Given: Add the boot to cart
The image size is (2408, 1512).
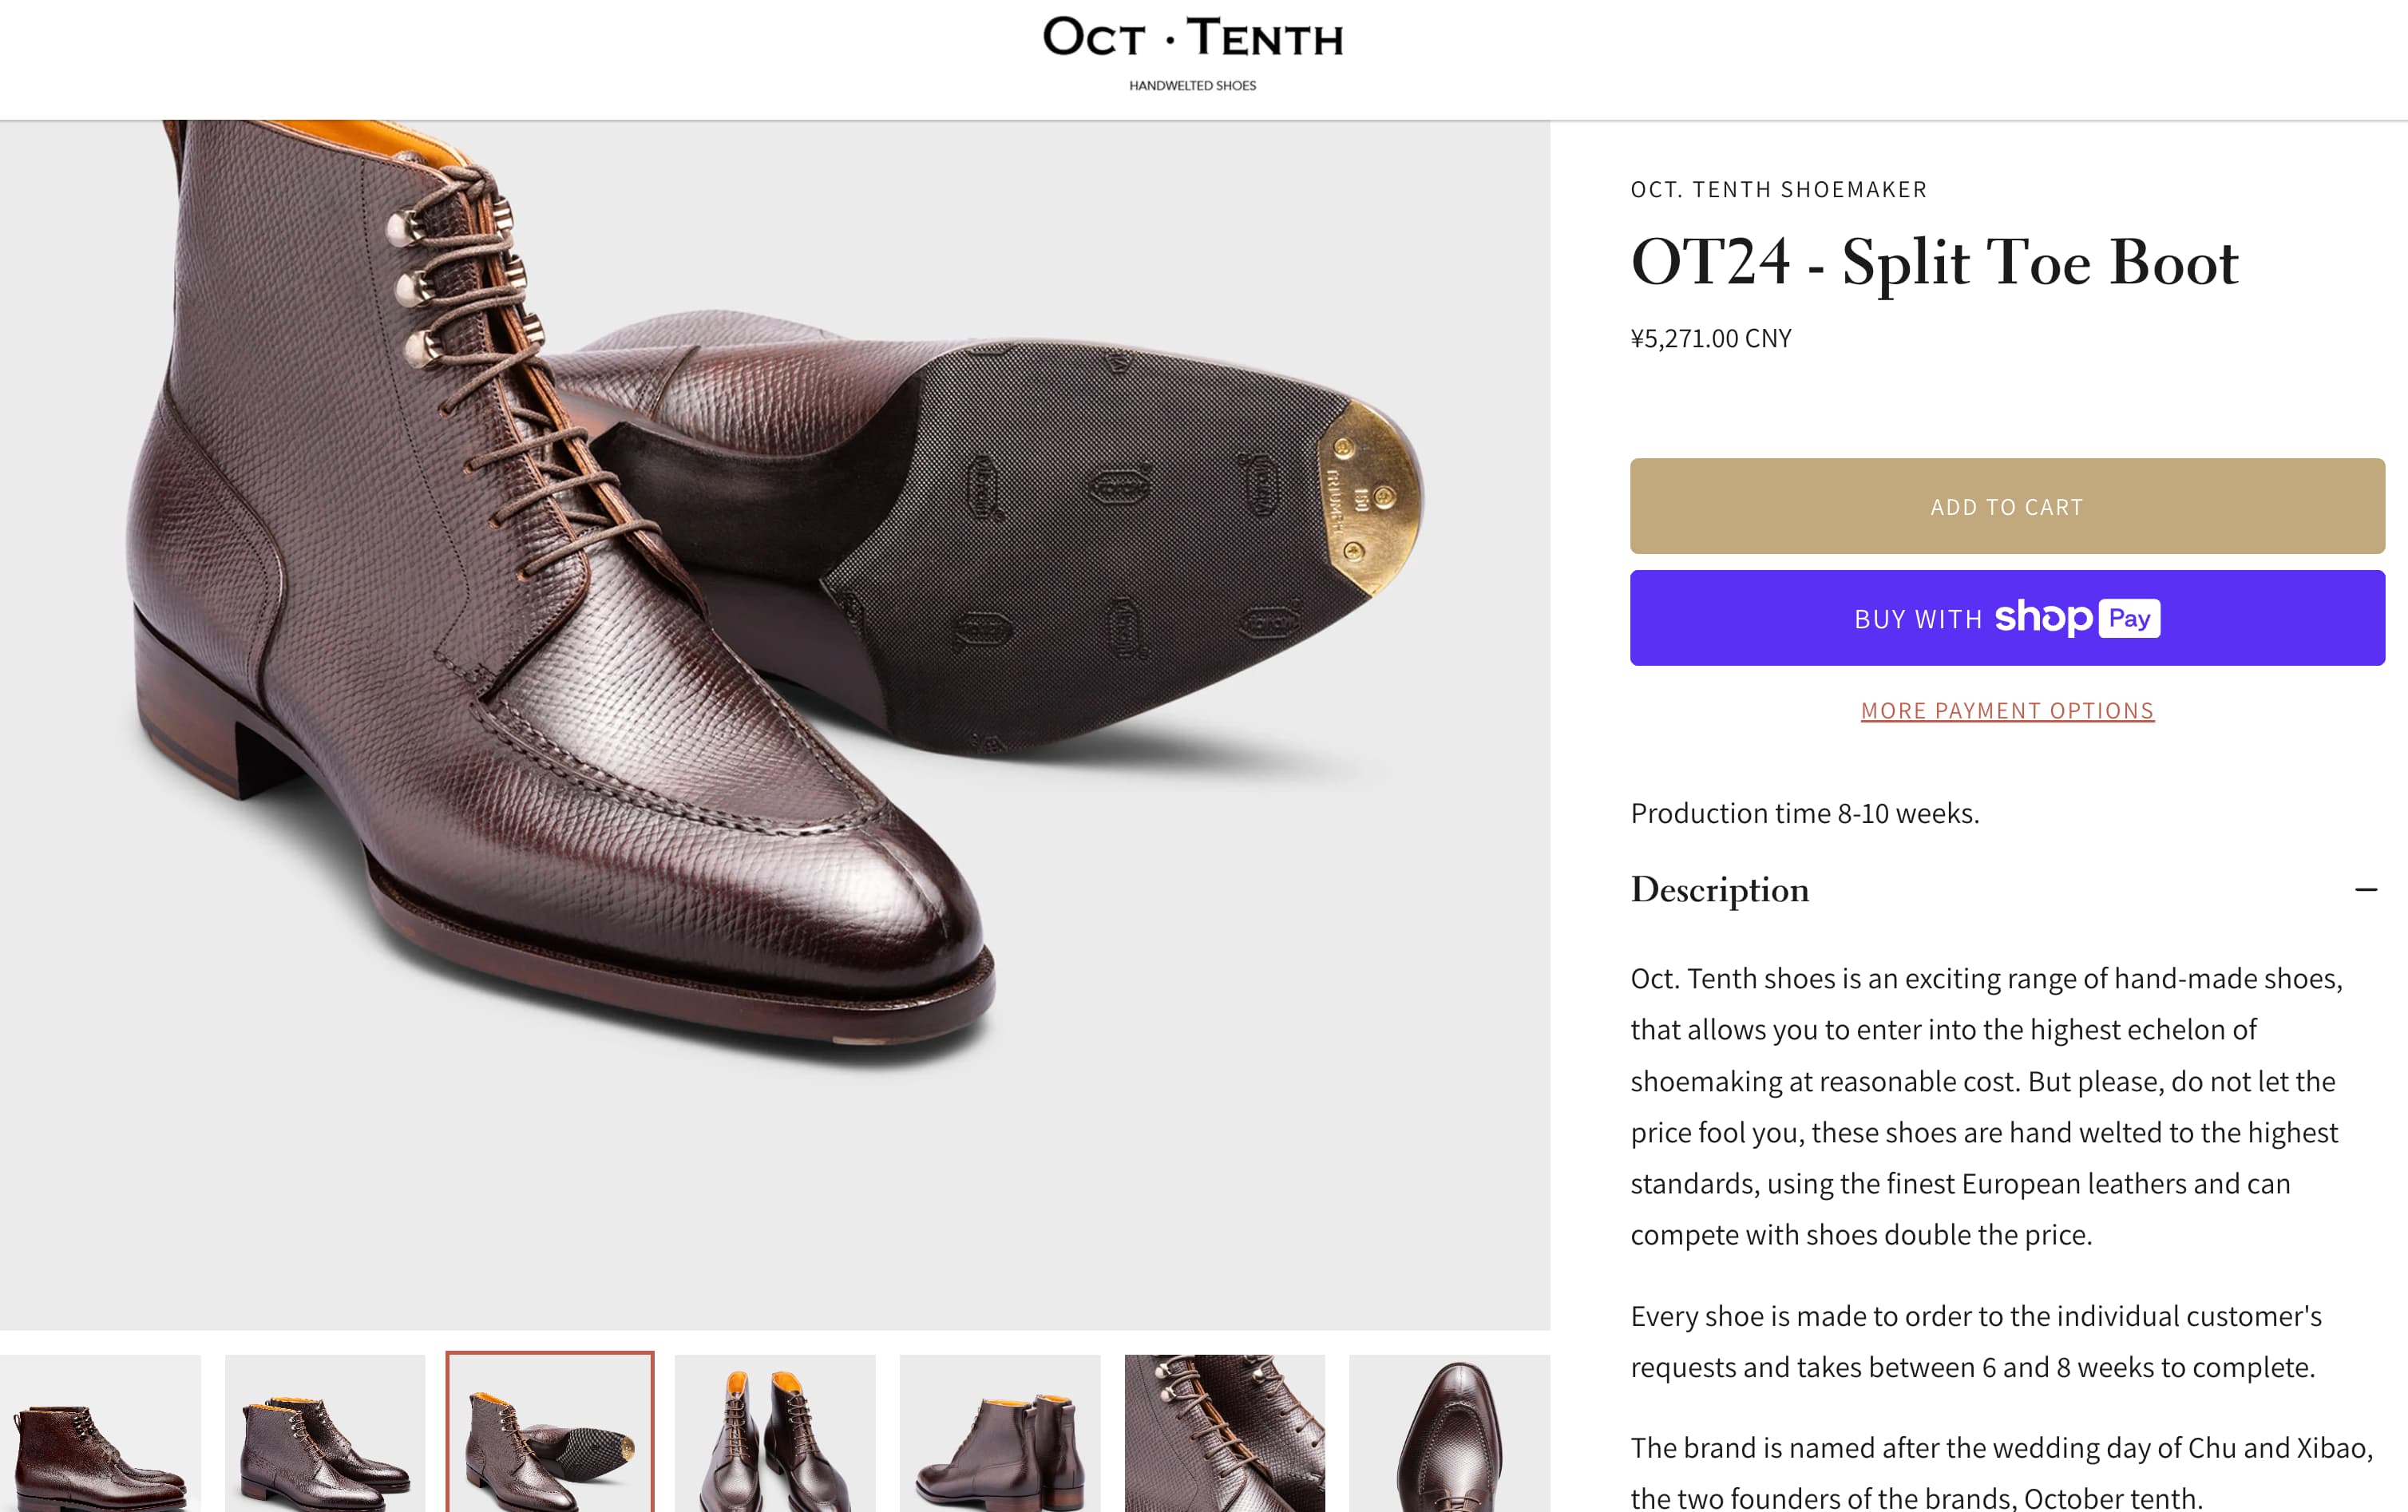Looking at the screenshot, I should point(2006,506).
